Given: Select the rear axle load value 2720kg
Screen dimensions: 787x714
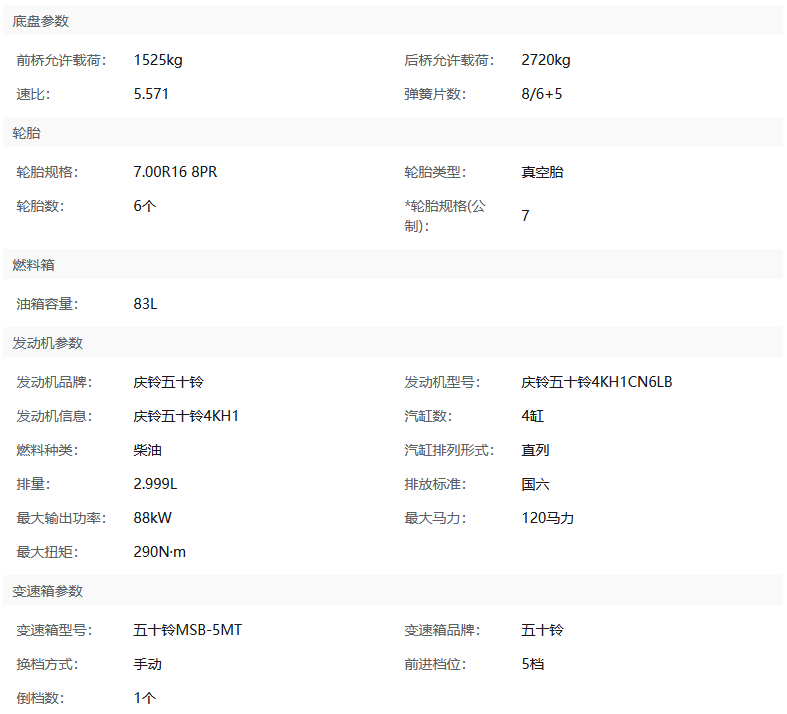Looking at the screenshot, I should [x=546, y=60].
